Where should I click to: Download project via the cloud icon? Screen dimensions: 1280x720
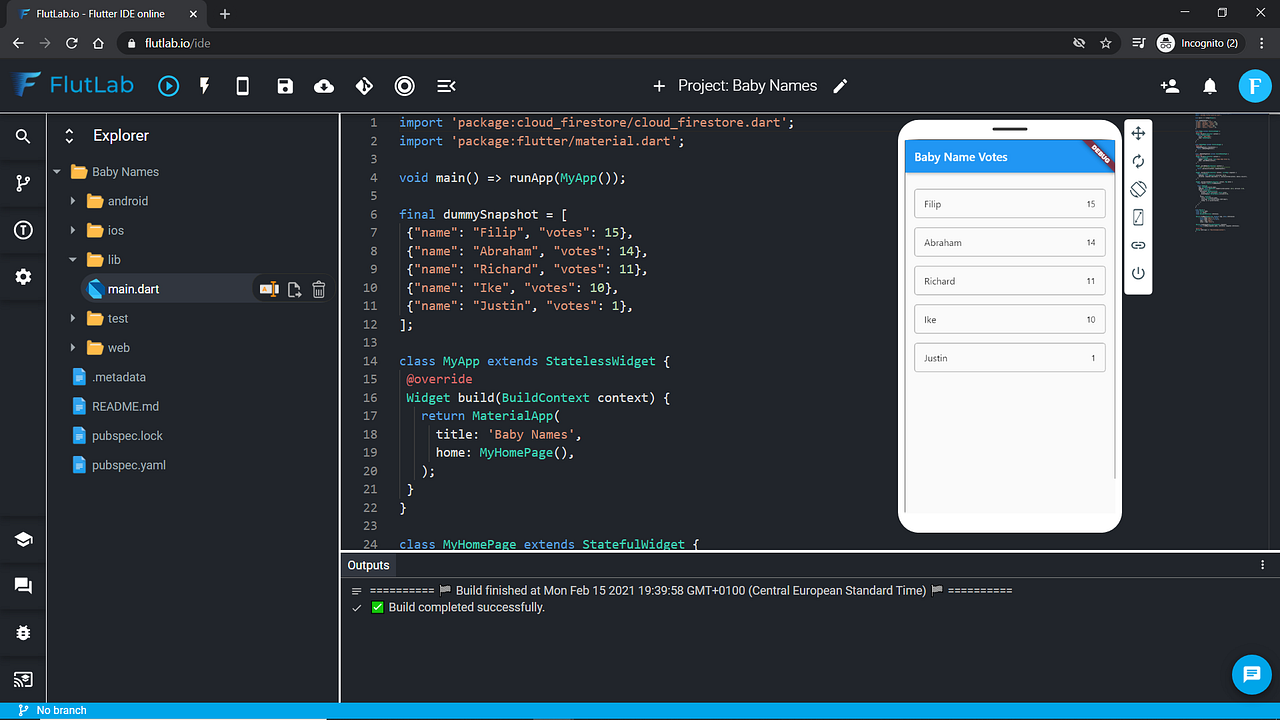point(323,86)
